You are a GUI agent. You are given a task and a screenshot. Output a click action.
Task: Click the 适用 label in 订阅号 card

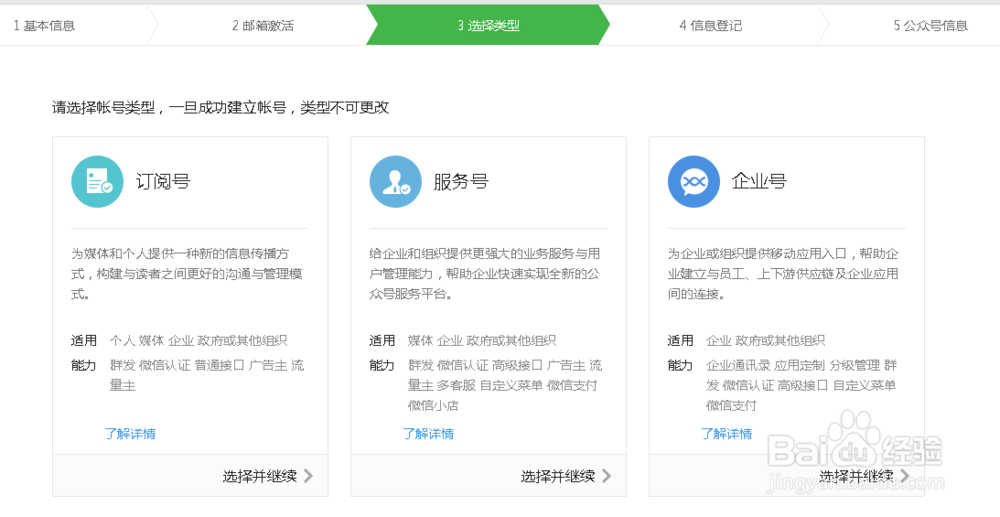click(x=84, y=340)
